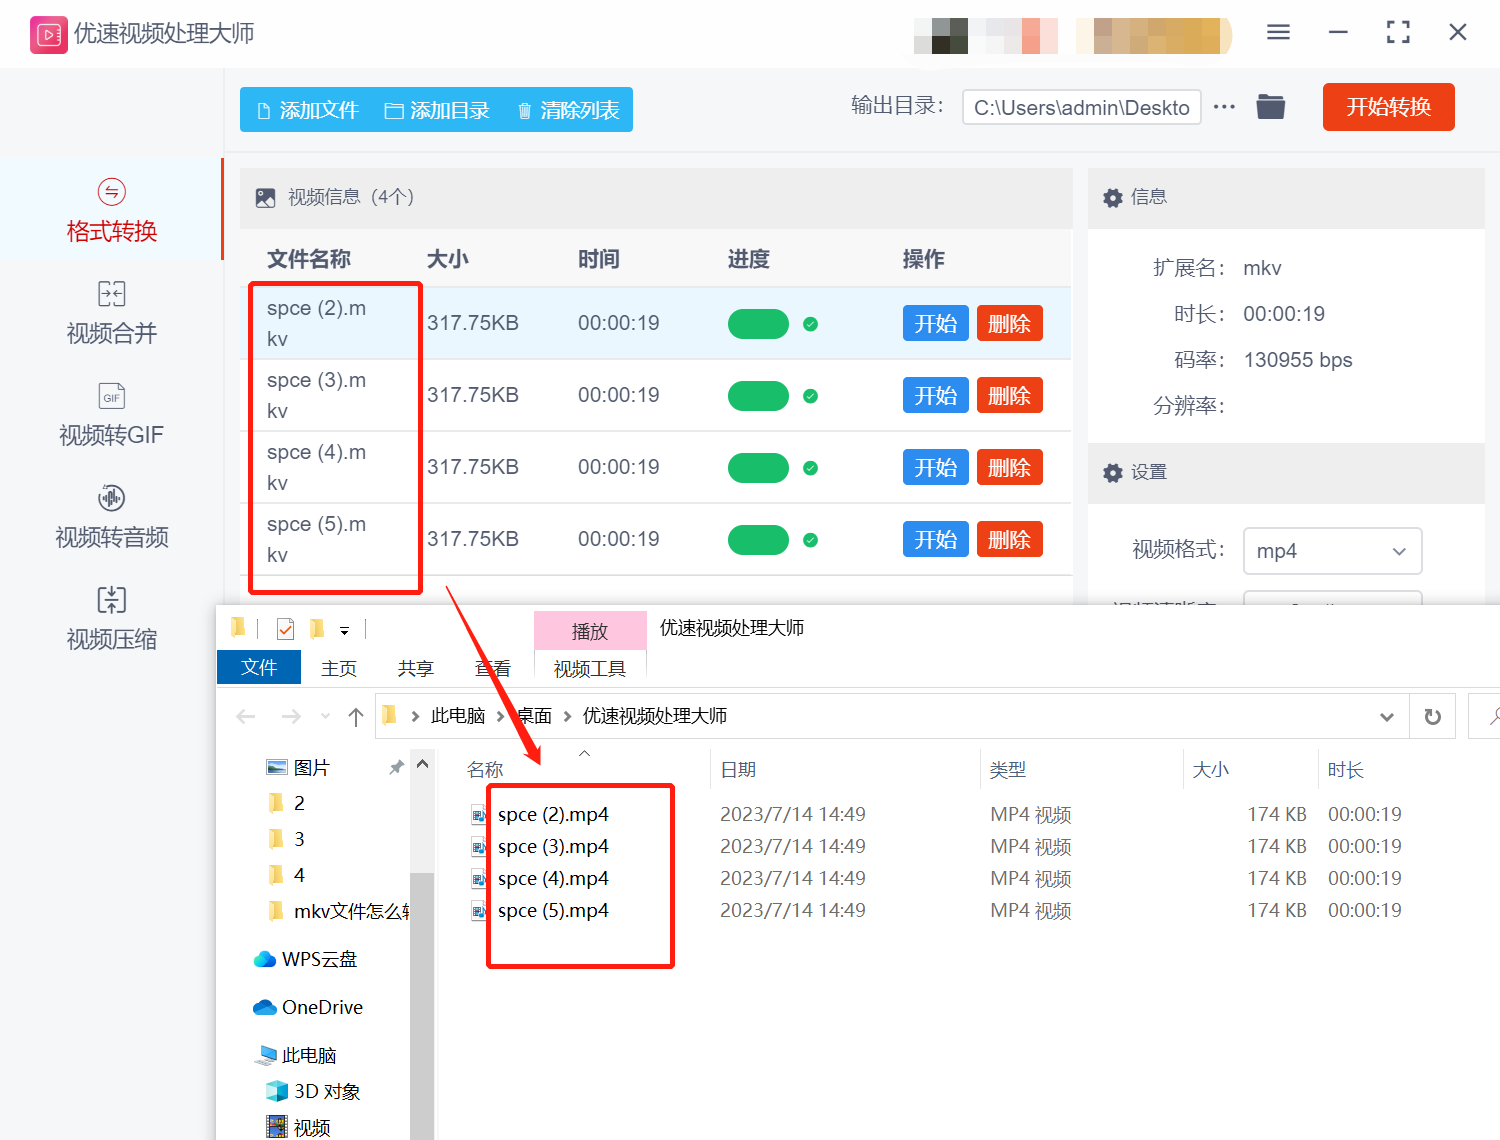The height and width of the screenshot is (1140, 1500).
Task: Delete spce (5).mkv from the list
Action: [1009, 539]
